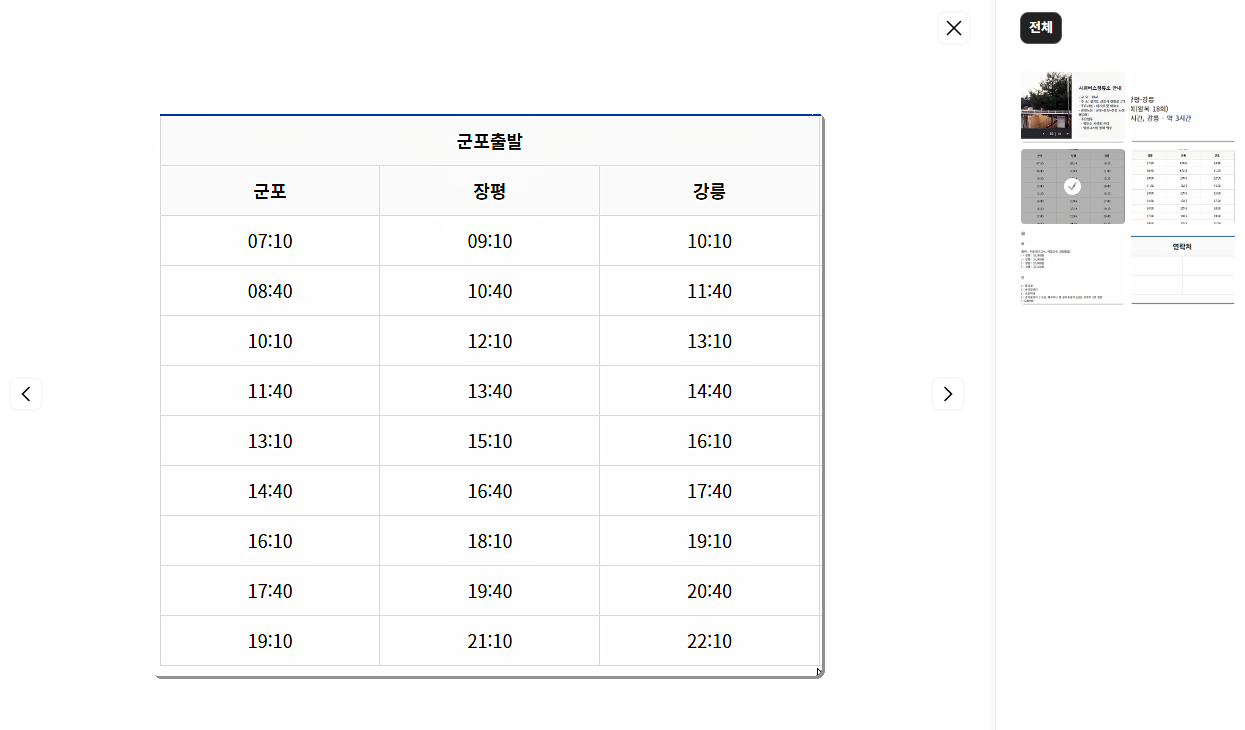Select the 22:10 cell in 강릉 column
This screenshot has height=730, width=1245.
[710, 641]
